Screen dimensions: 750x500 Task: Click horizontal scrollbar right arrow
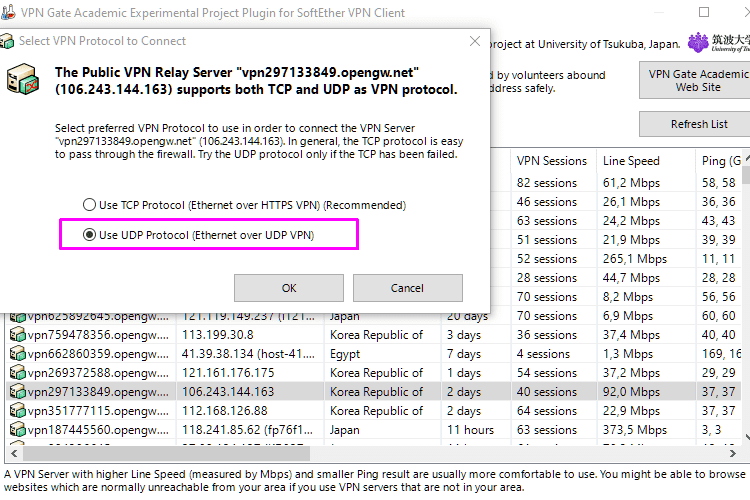tap(732, 453)
